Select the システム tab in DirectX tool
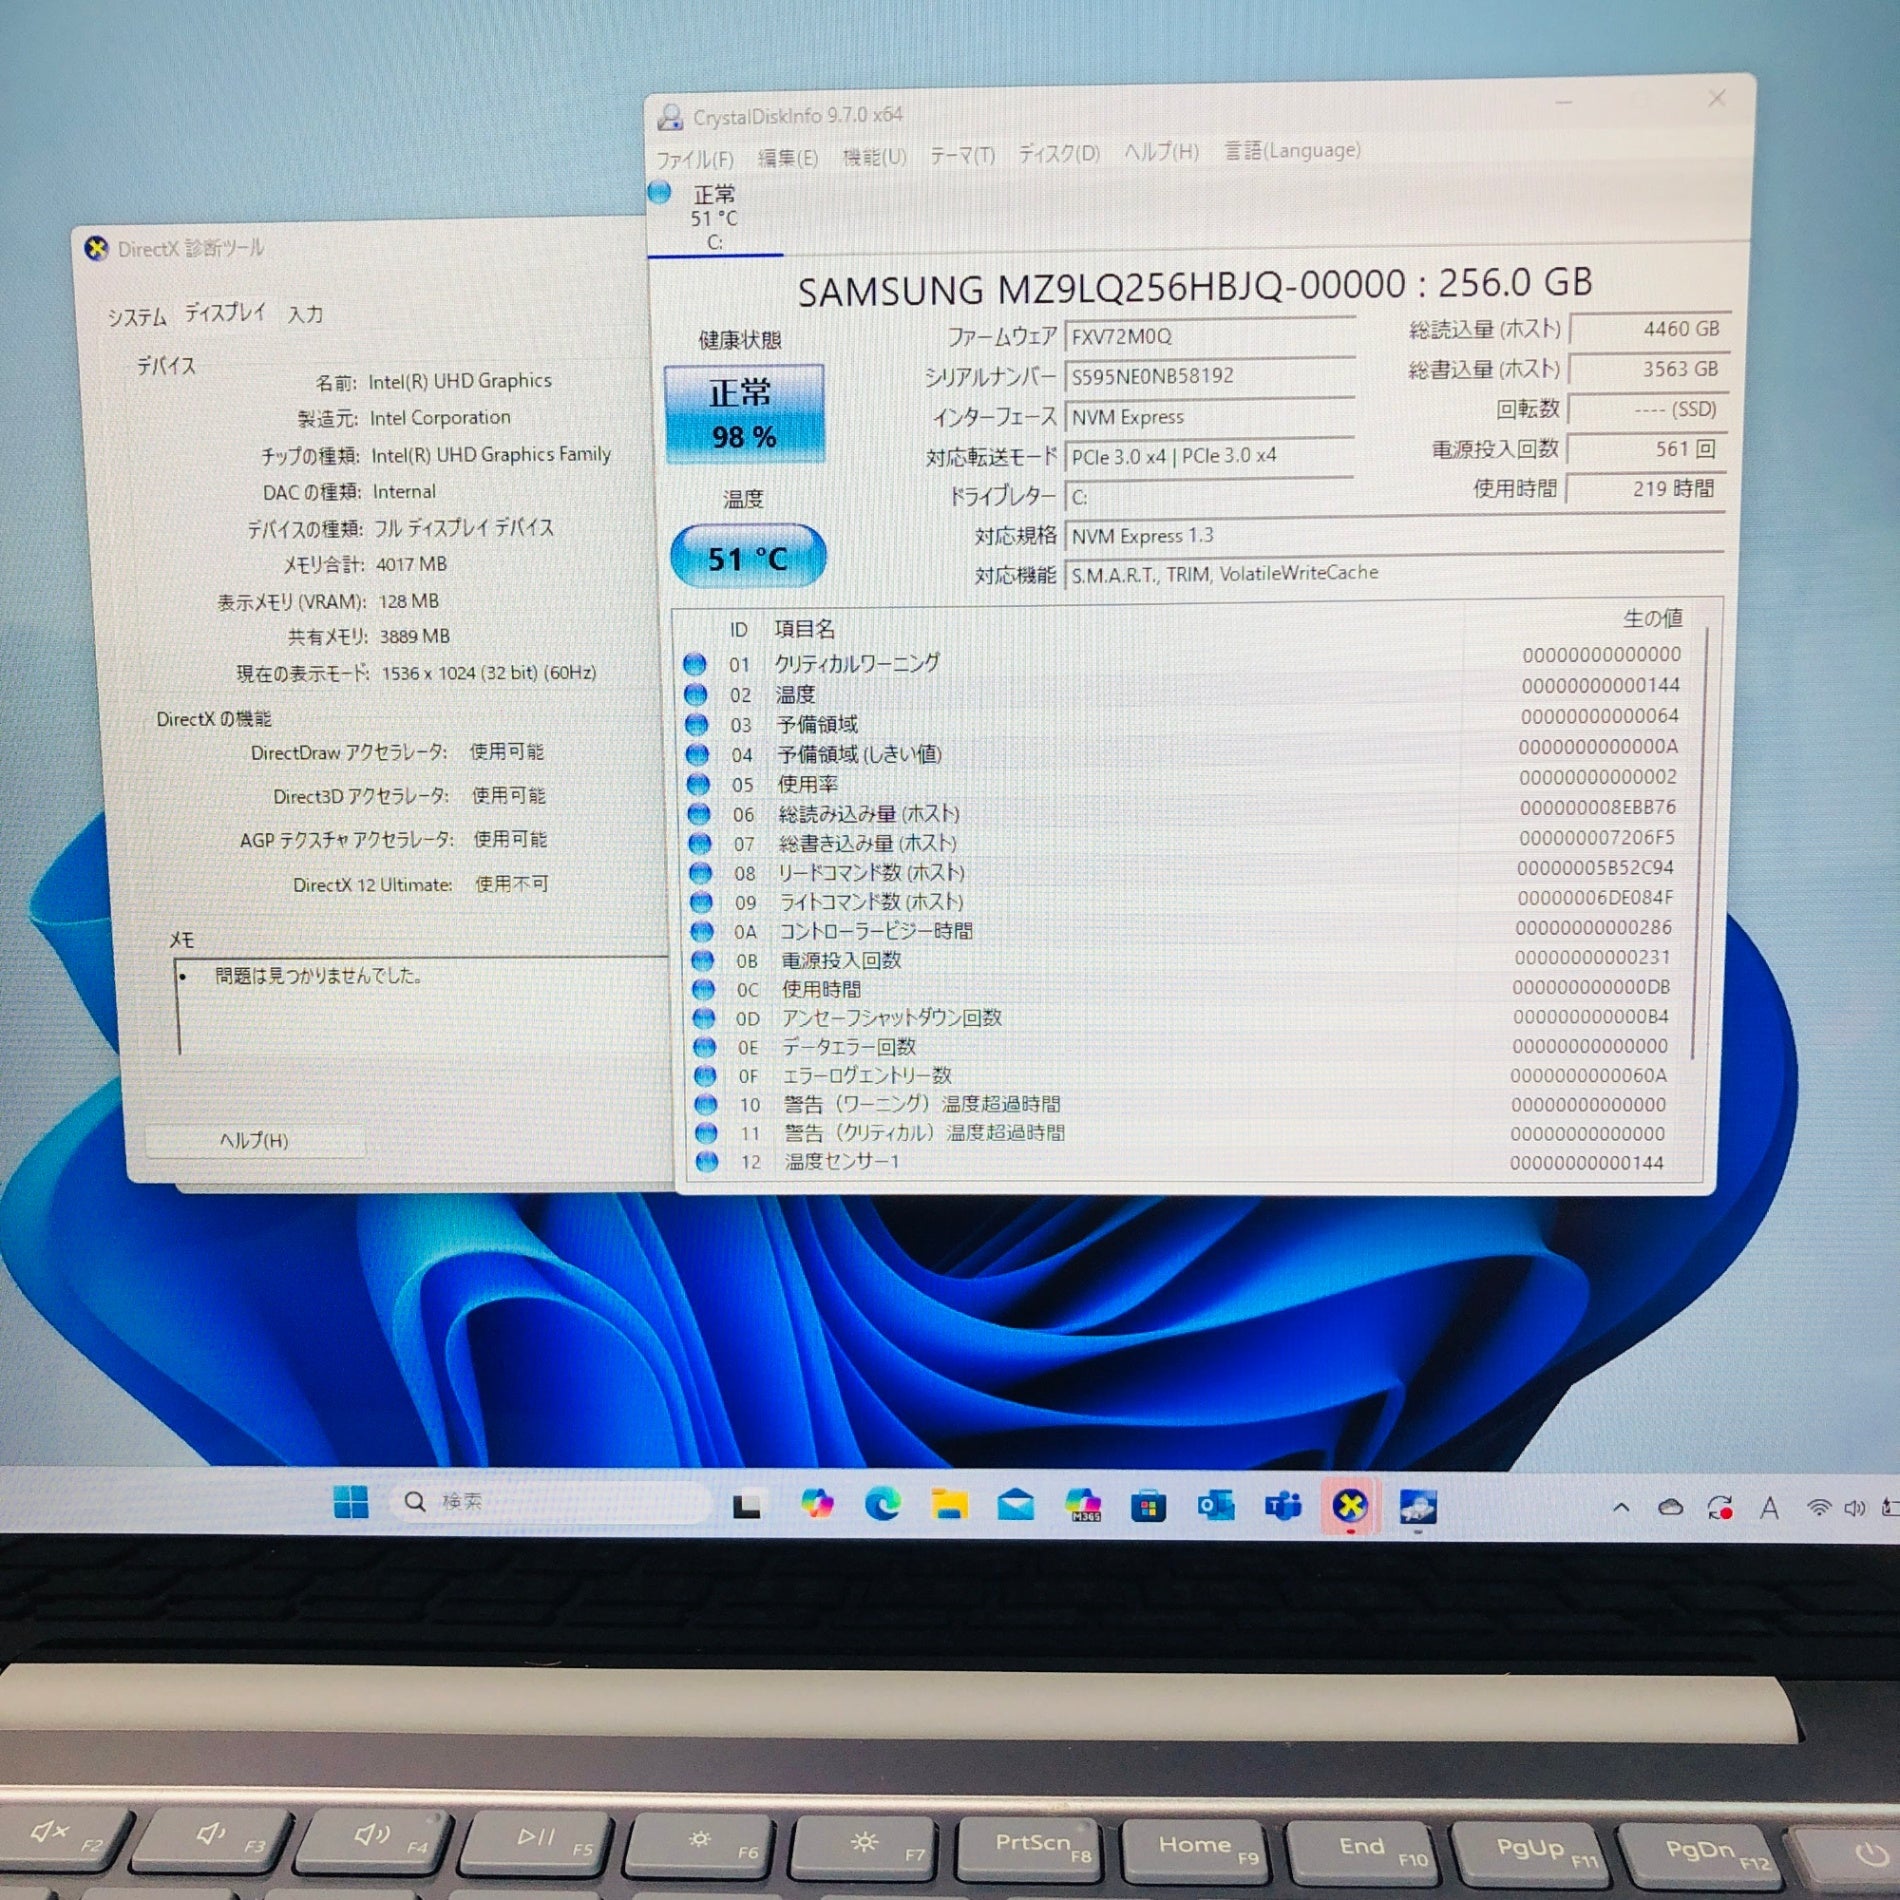 [x=137, y=318]
